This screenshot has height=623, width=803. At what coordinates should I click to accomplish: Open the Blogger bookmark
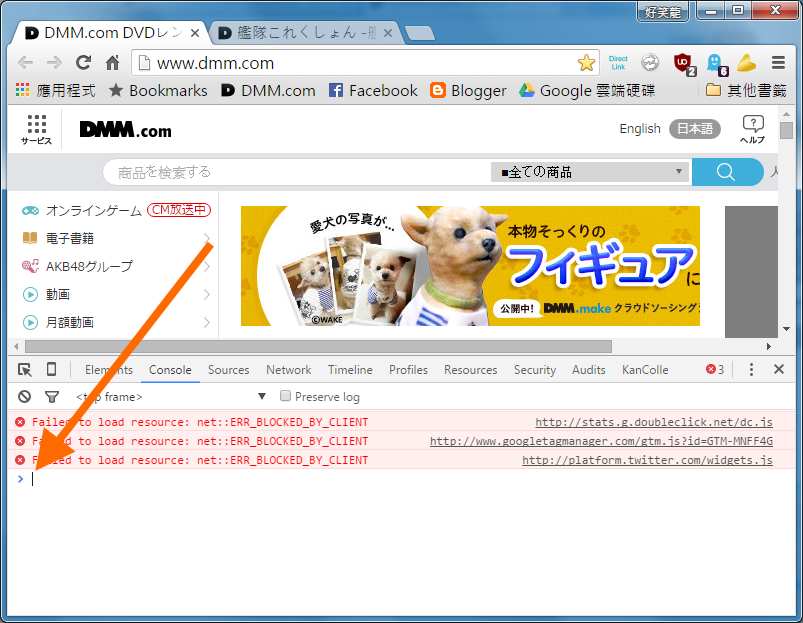(468, 91)
